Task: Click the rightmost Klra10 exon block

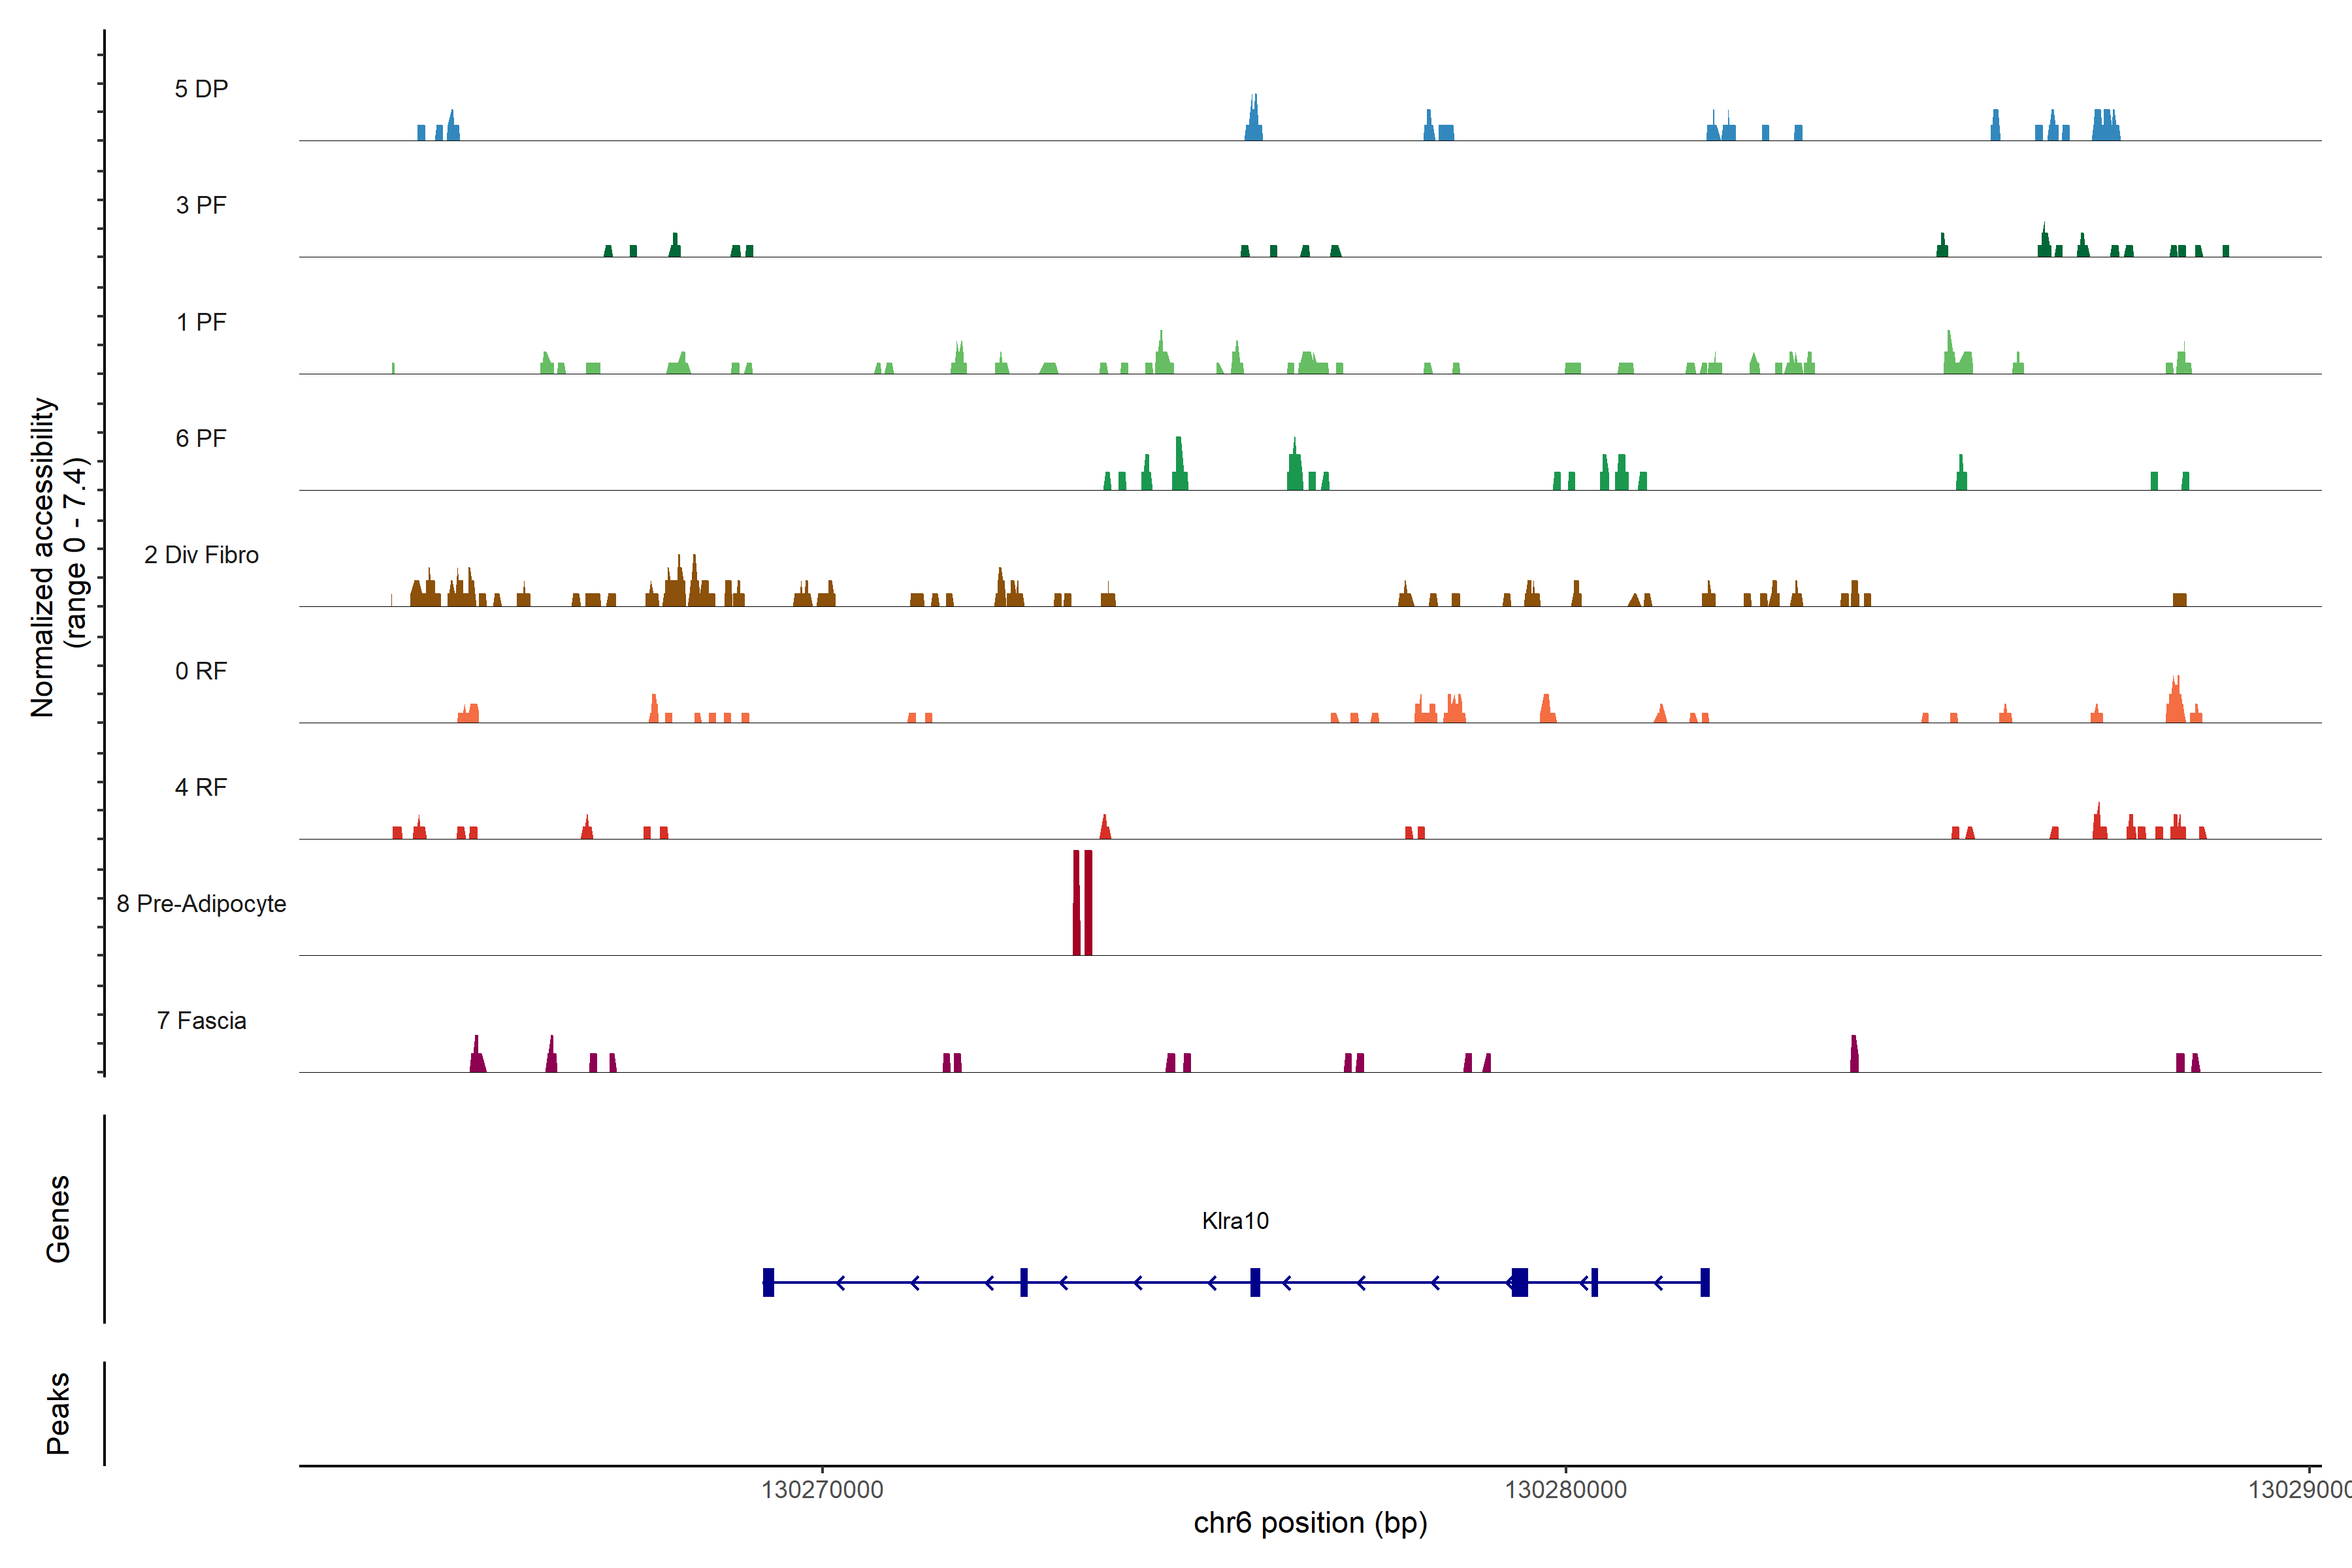Action: 1705,1282
